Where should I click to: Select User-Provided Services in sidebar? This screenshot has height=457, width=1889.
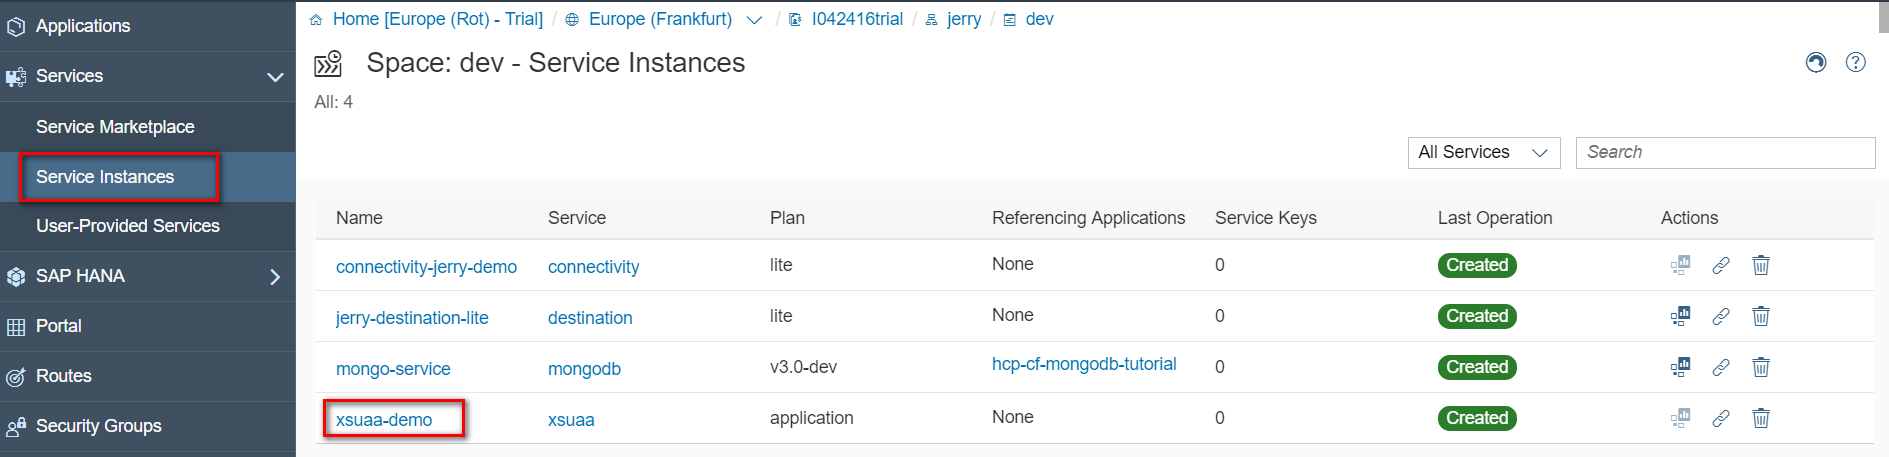(x=128, y=226)
